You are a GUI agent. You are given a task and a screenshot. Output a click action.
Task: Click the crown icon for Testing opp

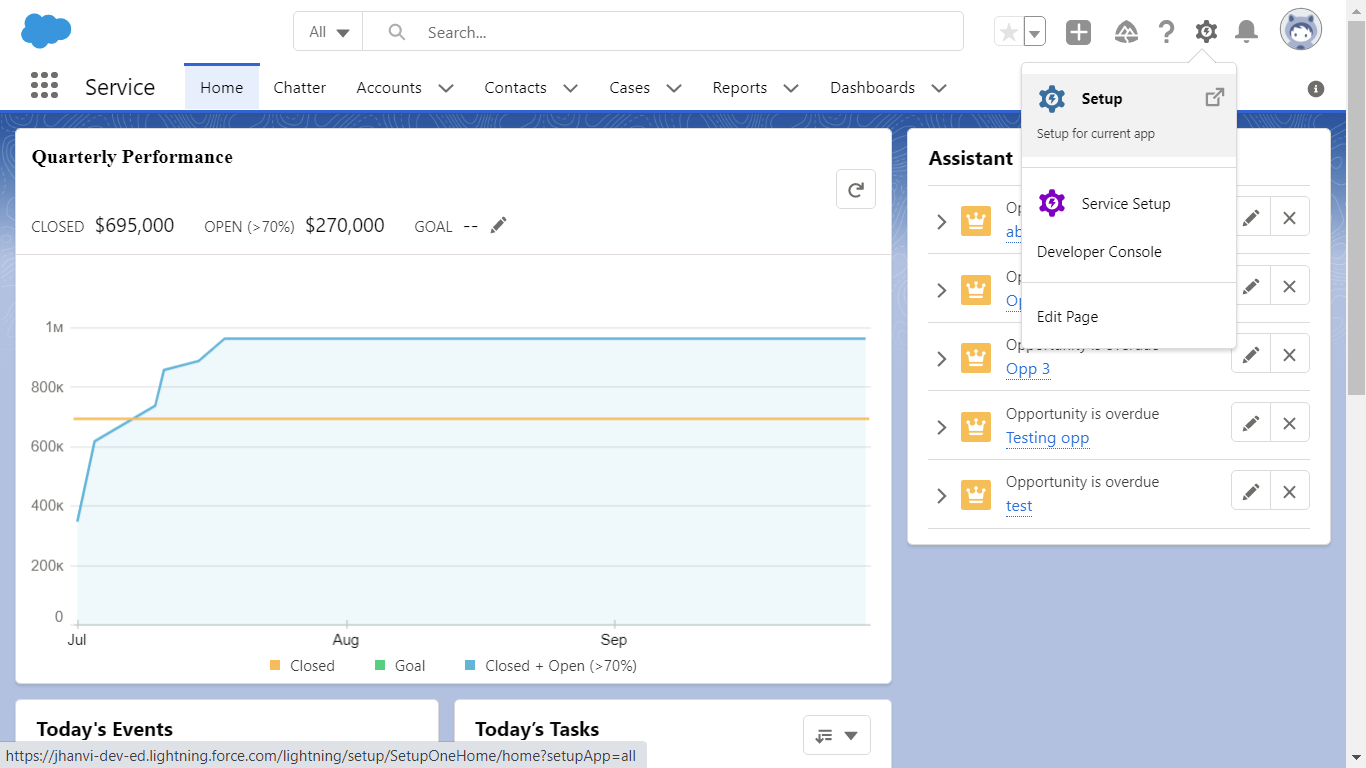976,427
